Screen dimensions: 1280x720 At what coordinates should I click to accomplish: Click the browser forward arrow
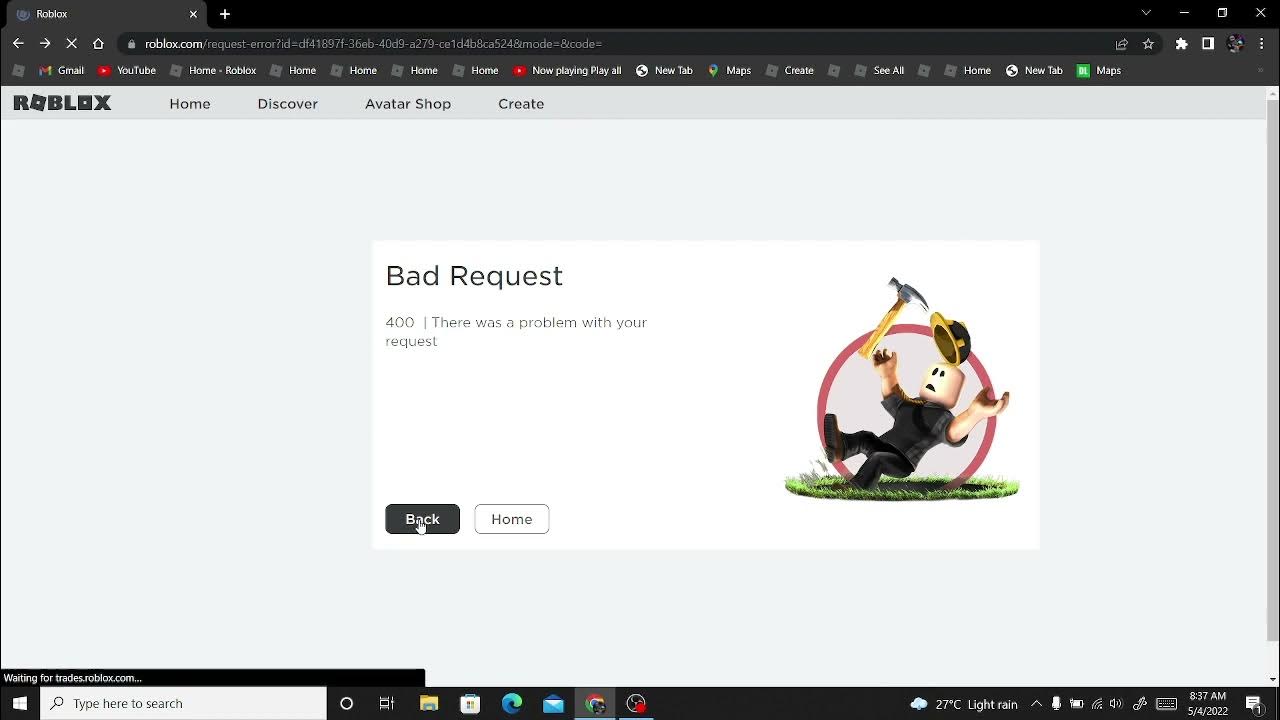pyautogui.click(x=45, y=43)
